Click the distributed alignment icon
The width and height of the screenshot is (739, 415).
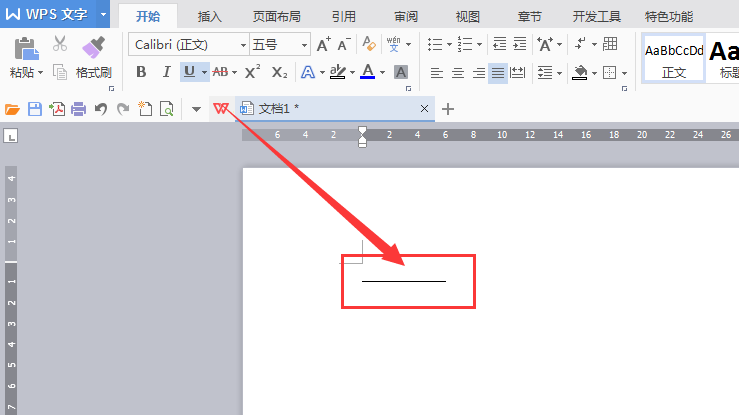tap(518, 73)
